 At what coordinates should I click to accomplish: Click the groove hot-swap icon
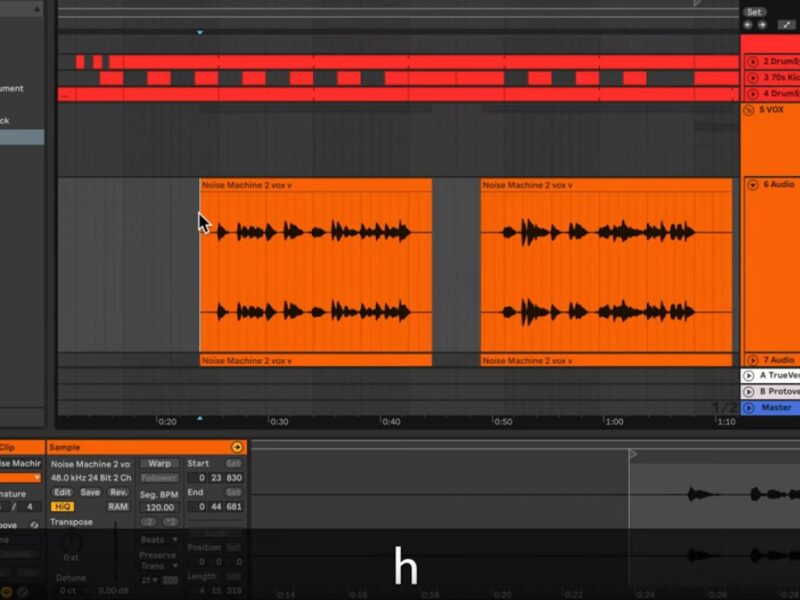(34, 524)
